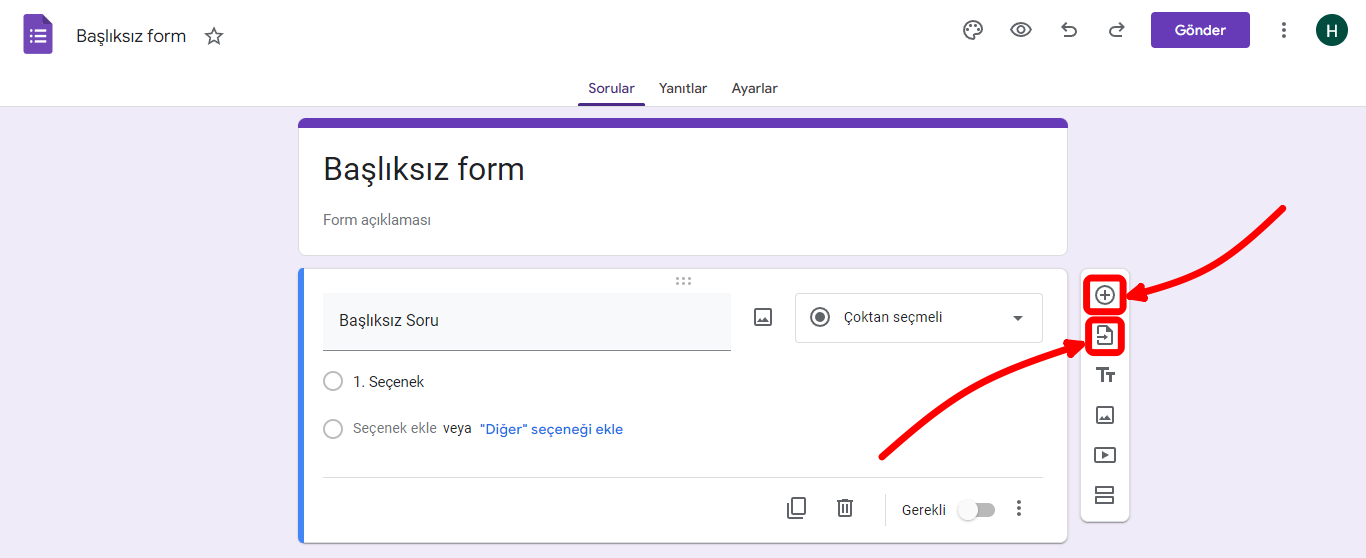Add an image from side toolbar
The width and height of the screenshot is (1366, 558).
1105,415
